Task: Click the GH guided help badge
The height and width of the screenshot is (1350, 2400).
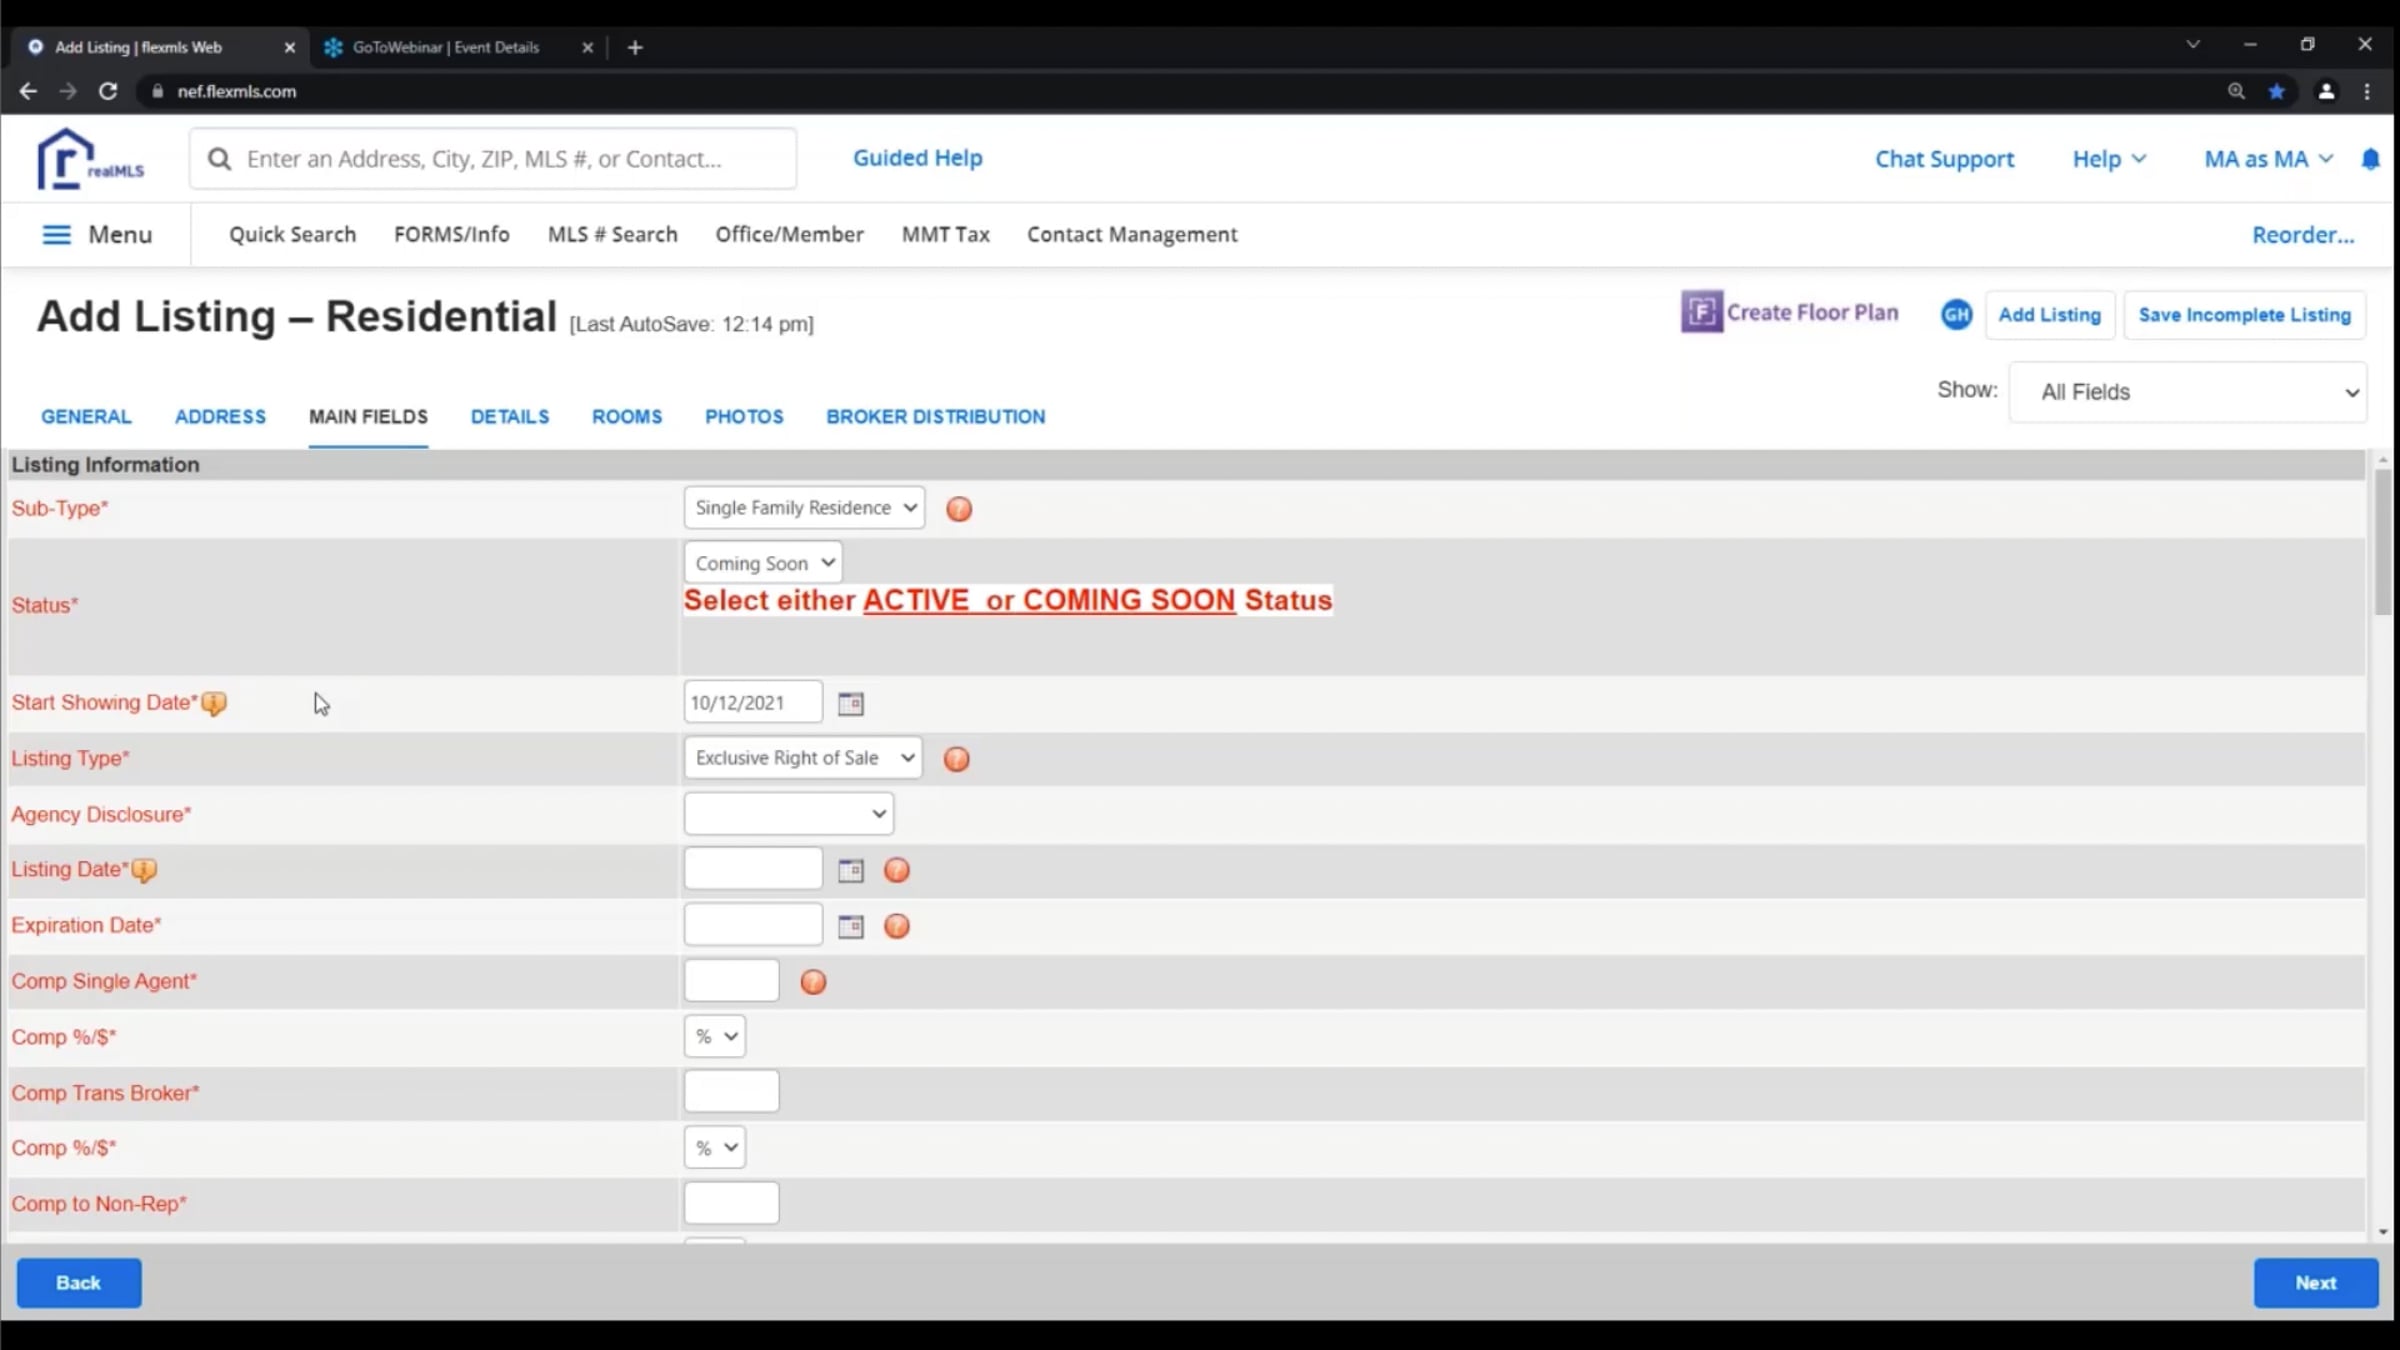Action: click(x=1956, y=315)
